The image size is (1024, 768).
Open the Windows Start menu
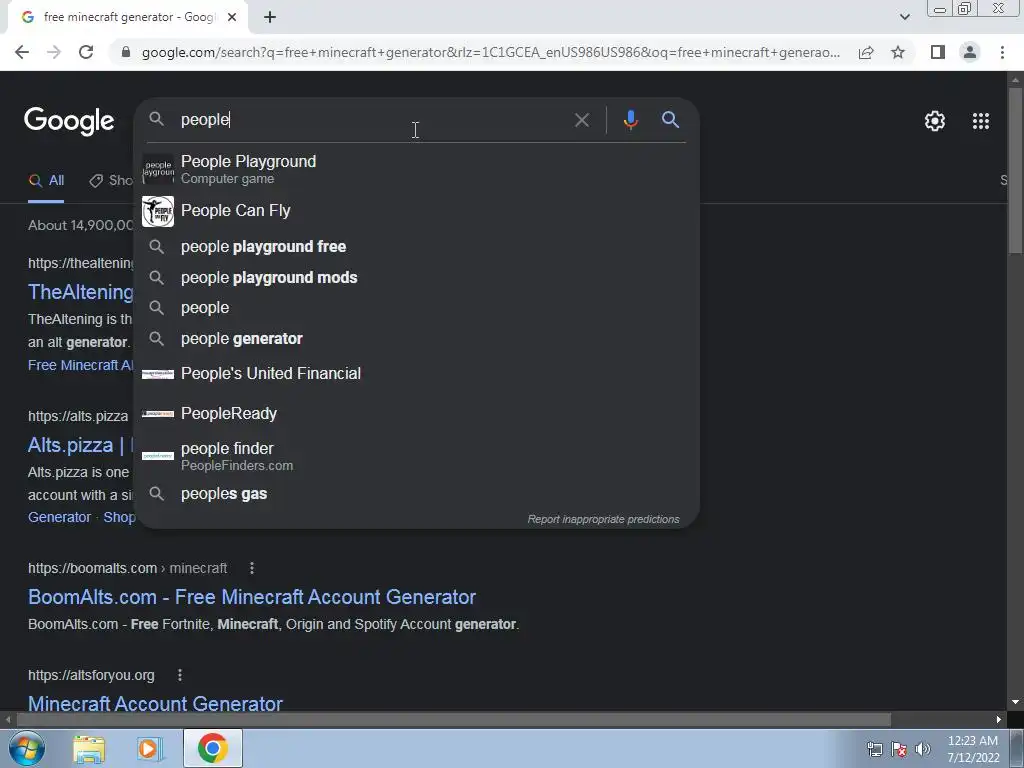(26, 748)
